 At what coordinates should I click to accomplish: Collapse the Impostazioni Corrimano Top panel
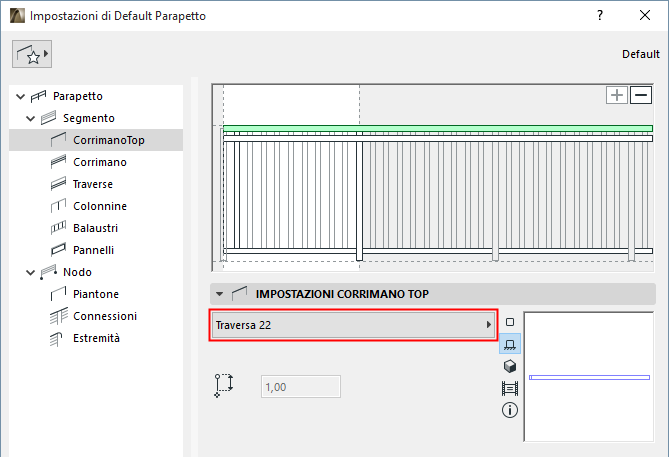coord(220,294)
